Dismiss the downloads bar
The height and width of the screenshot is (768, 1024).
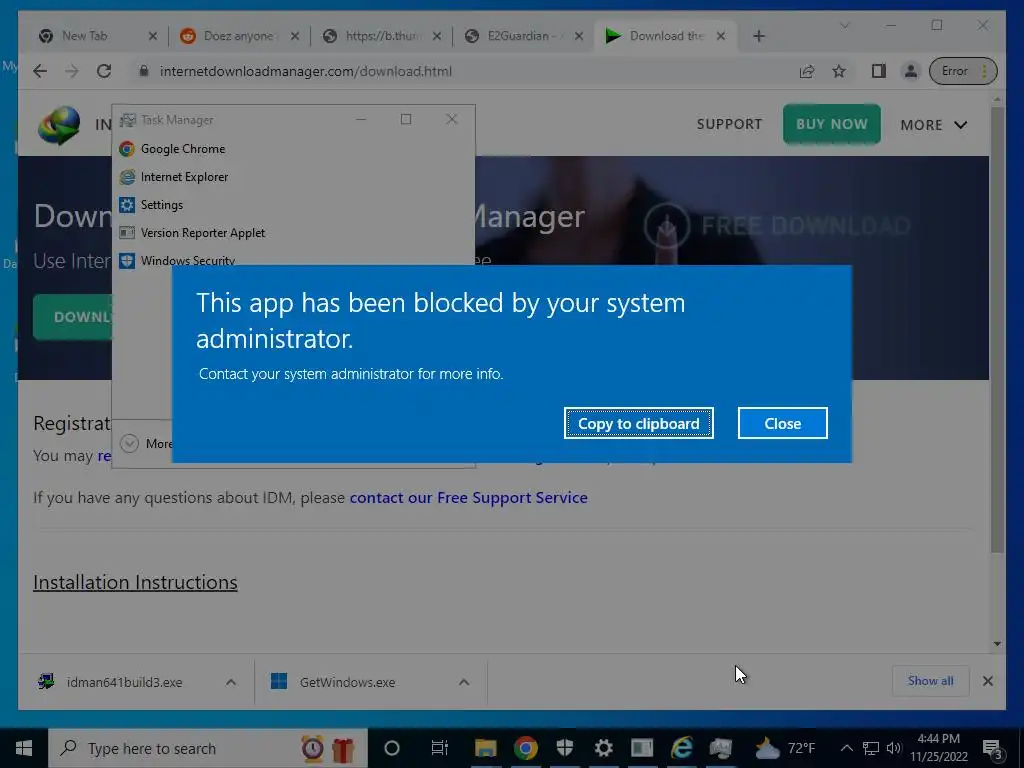[x=987, y=681]
